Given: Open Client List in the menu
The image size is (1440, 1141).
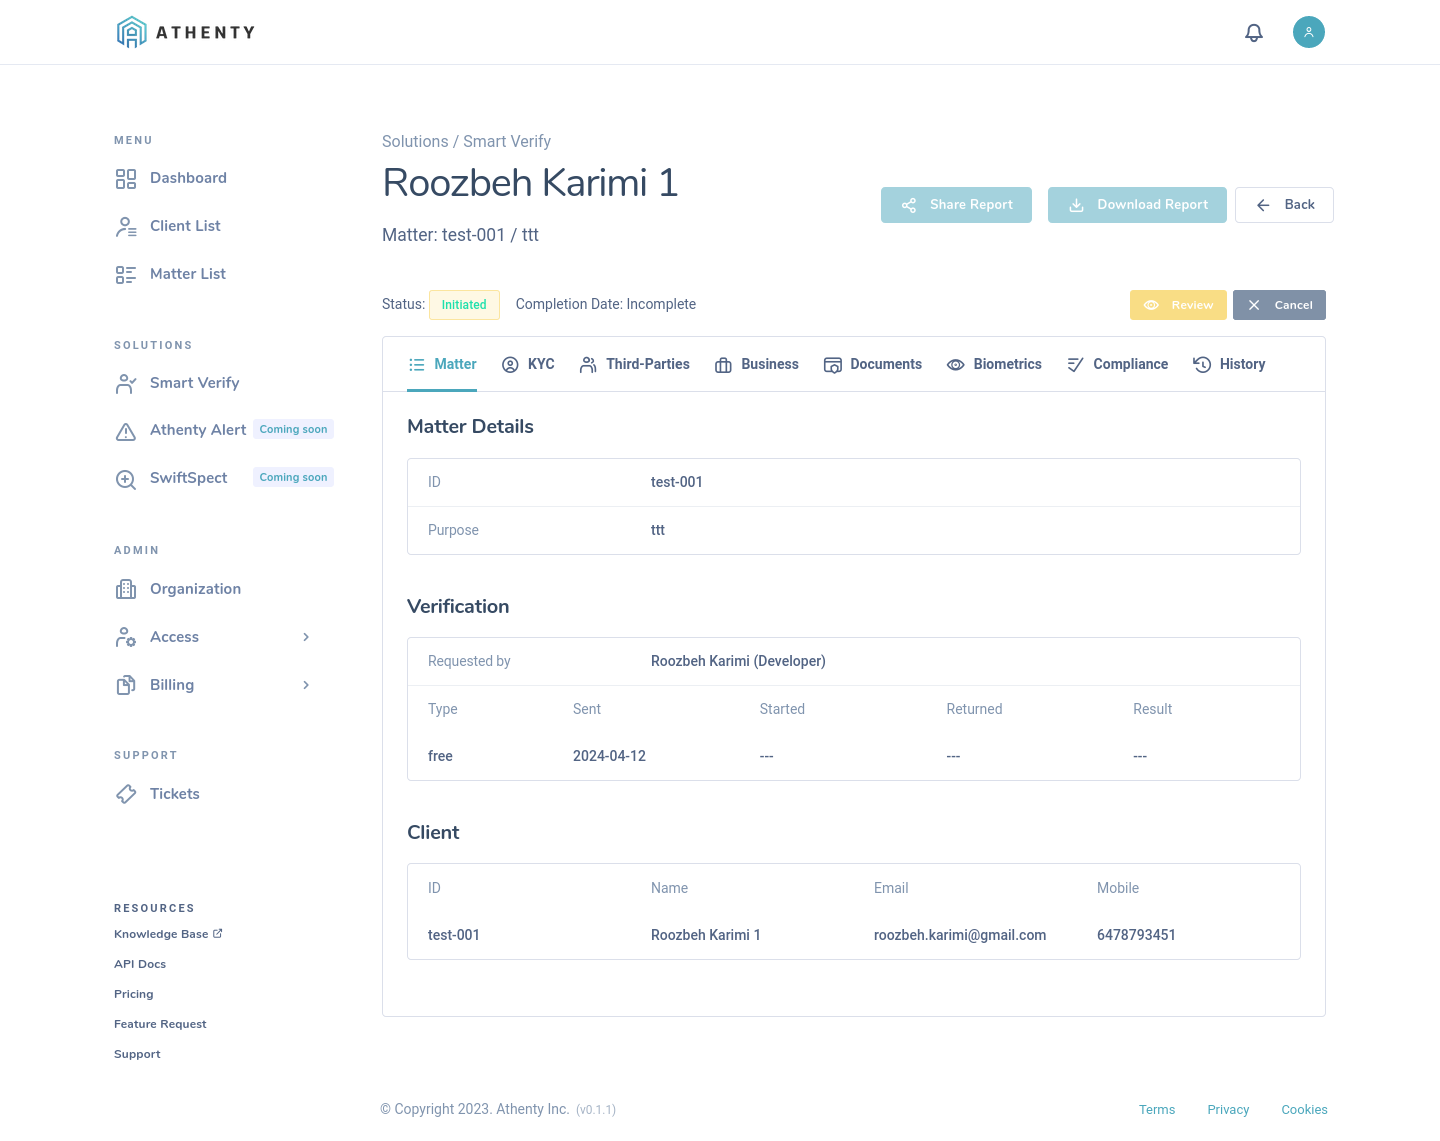Looking at the screenshot, I should 185,226.
